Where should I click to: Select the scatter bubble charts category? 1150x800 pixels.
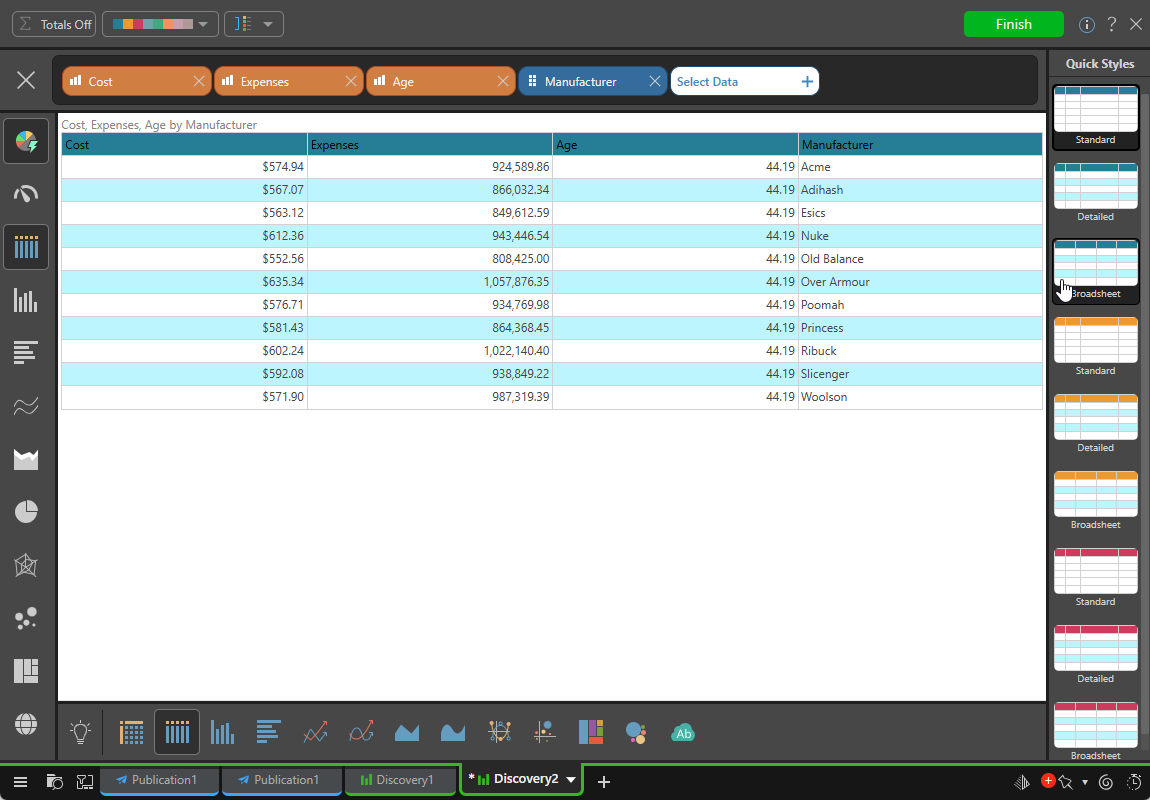26,618
